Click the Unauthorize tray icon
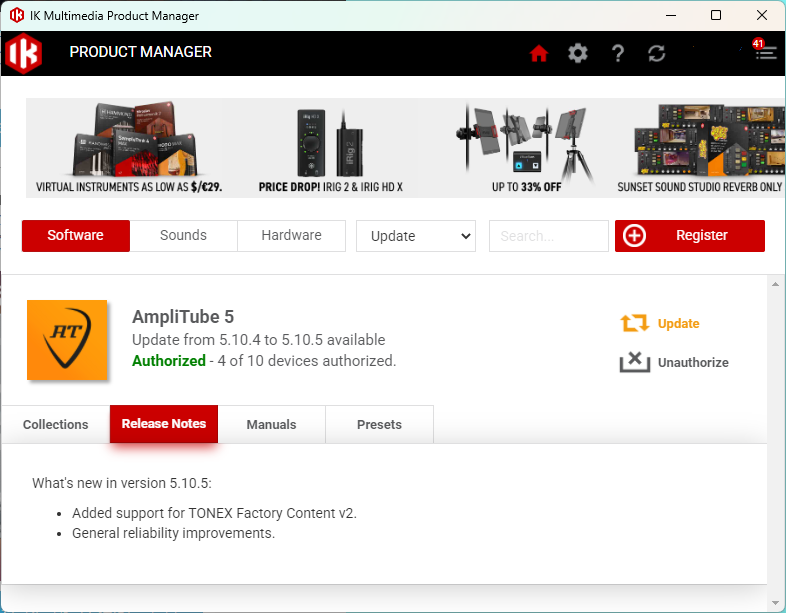Image resolution: width=786 pixels, height=613 pixels. [x=635, y=362]
